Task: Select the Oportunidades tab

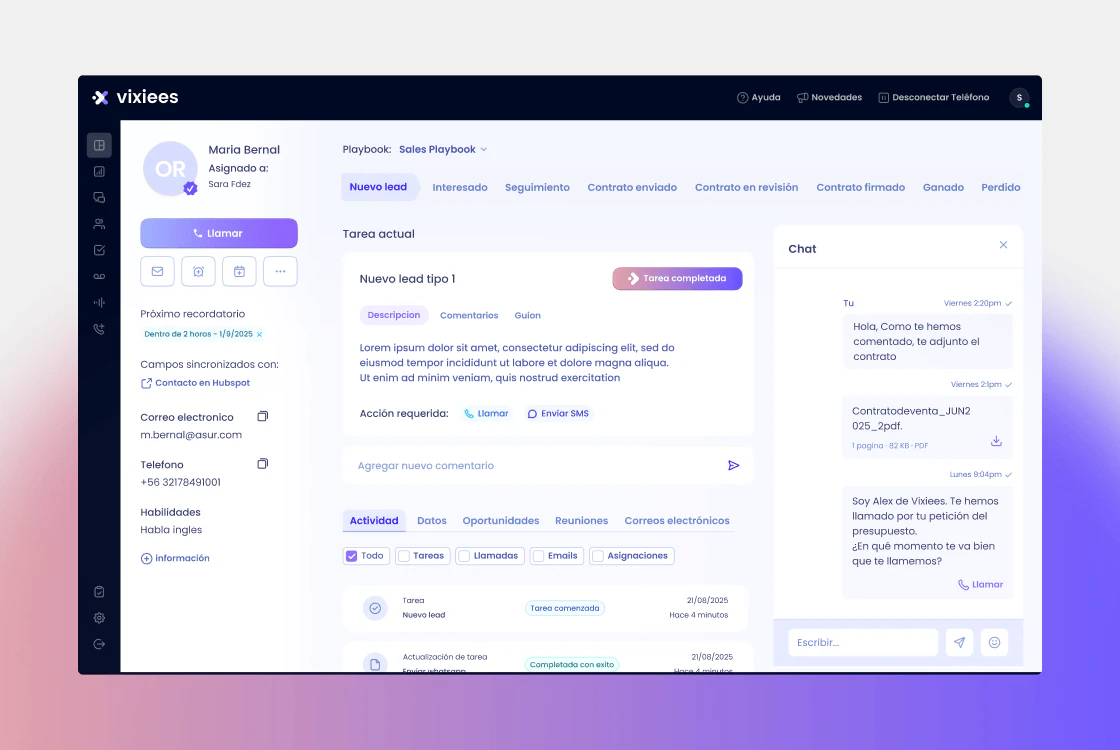Action: [501, 521]
